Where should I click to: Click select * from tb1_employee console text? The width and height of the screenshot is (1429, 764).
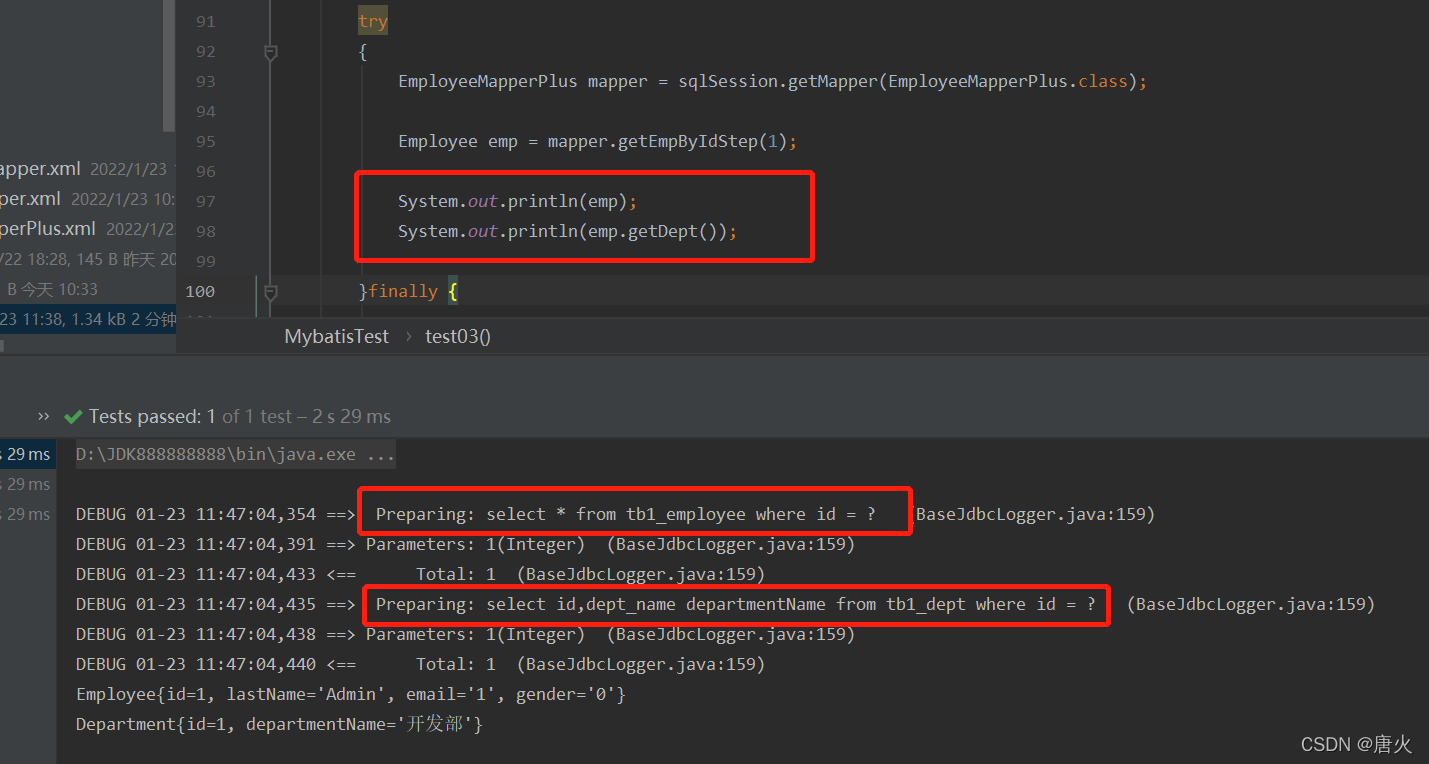(x=681, y=514)
